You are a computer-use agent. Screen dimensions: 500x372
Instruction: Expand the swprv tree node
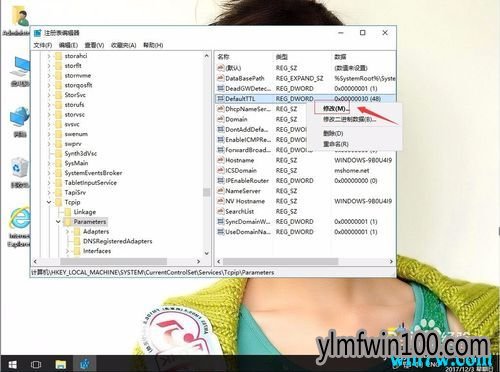[49, 144]
